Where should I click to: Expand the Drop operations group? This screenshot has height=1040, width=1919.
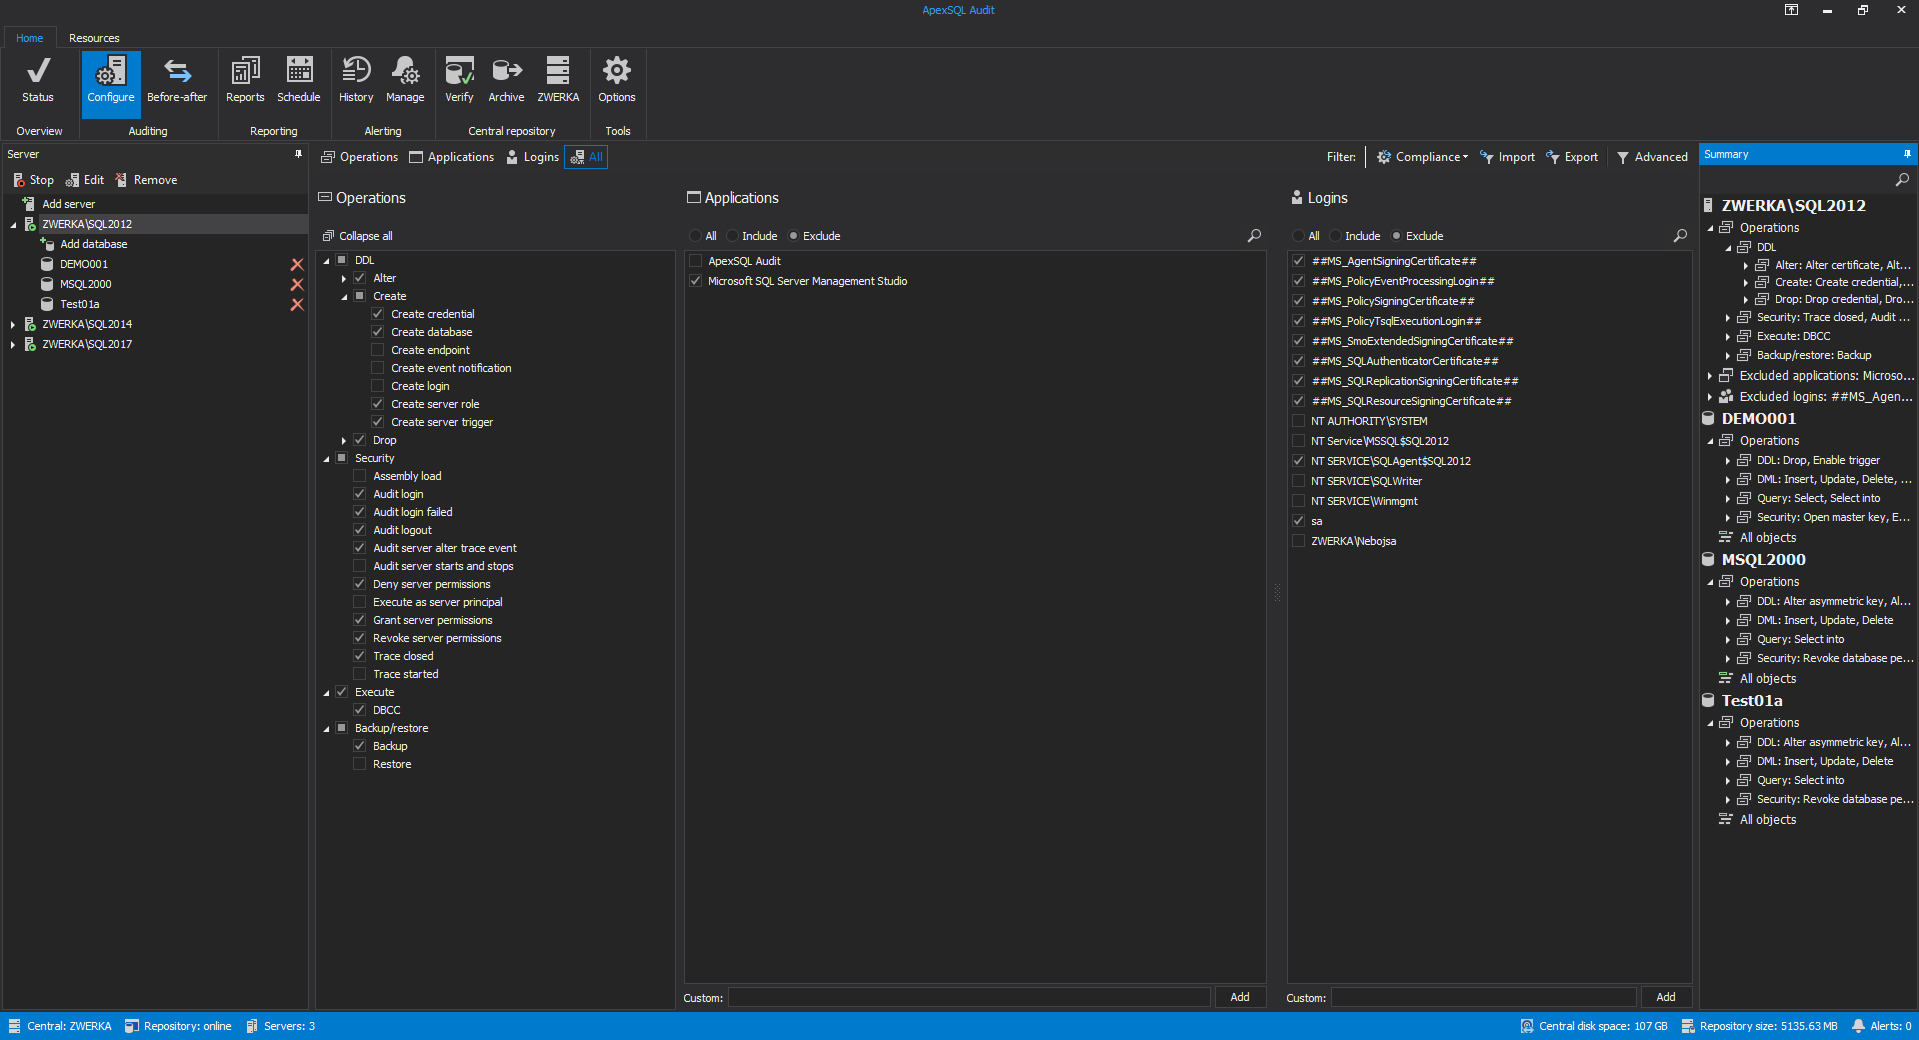click(x=344, y=440)
